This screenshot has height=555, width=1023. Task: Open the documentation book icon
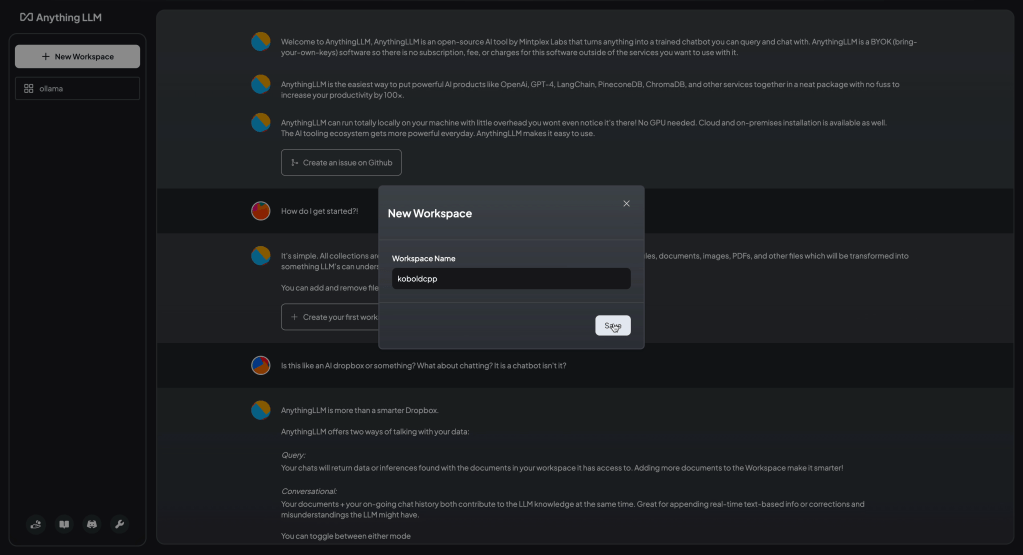(64, 524)
